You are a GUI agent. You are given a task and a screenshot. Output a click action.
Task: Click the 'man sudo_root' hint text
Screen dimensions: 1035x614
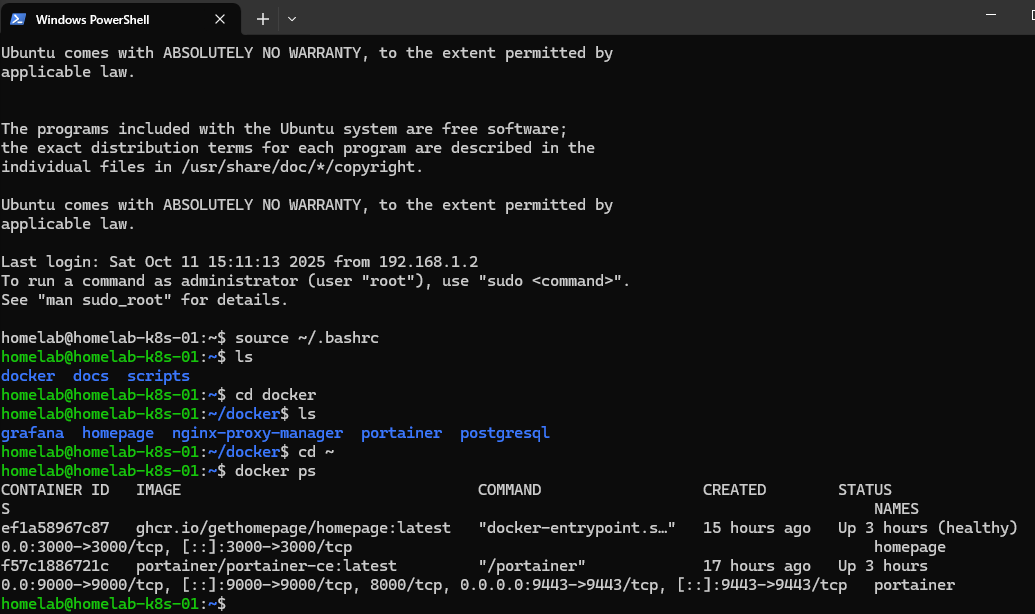click(104, 300)
